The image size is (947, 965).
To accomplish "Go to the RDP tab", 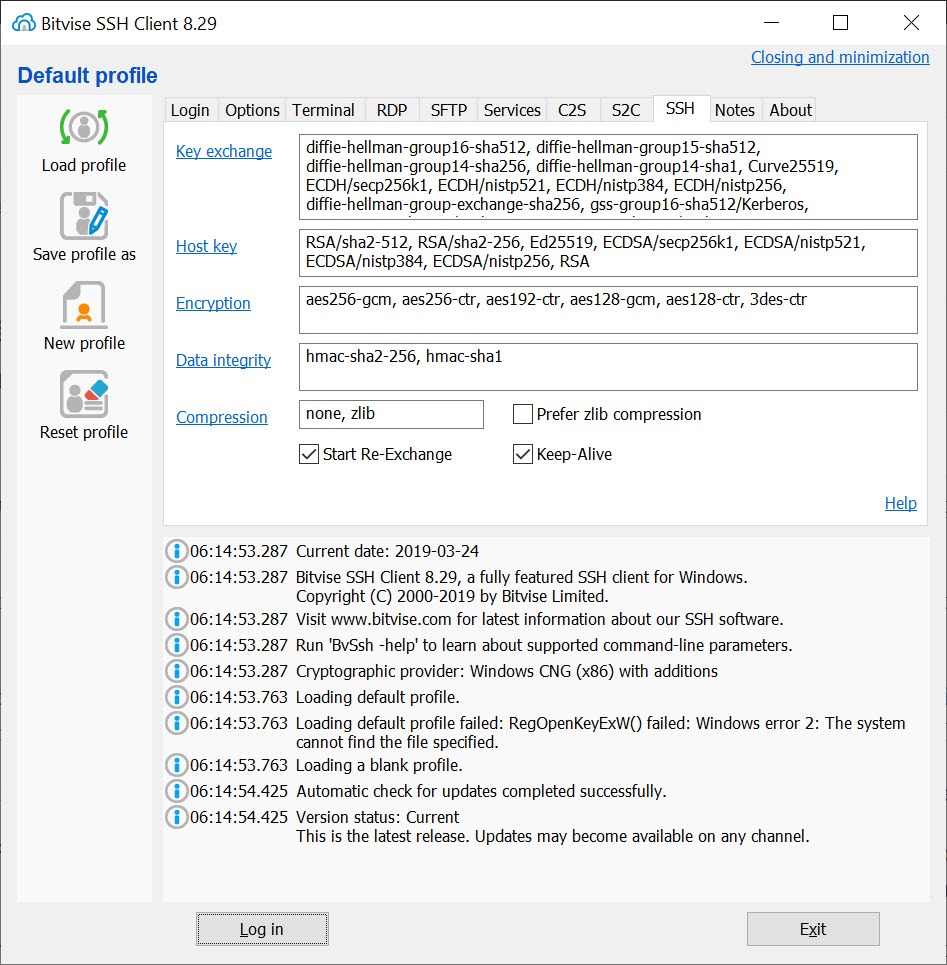I will [392, 110].
